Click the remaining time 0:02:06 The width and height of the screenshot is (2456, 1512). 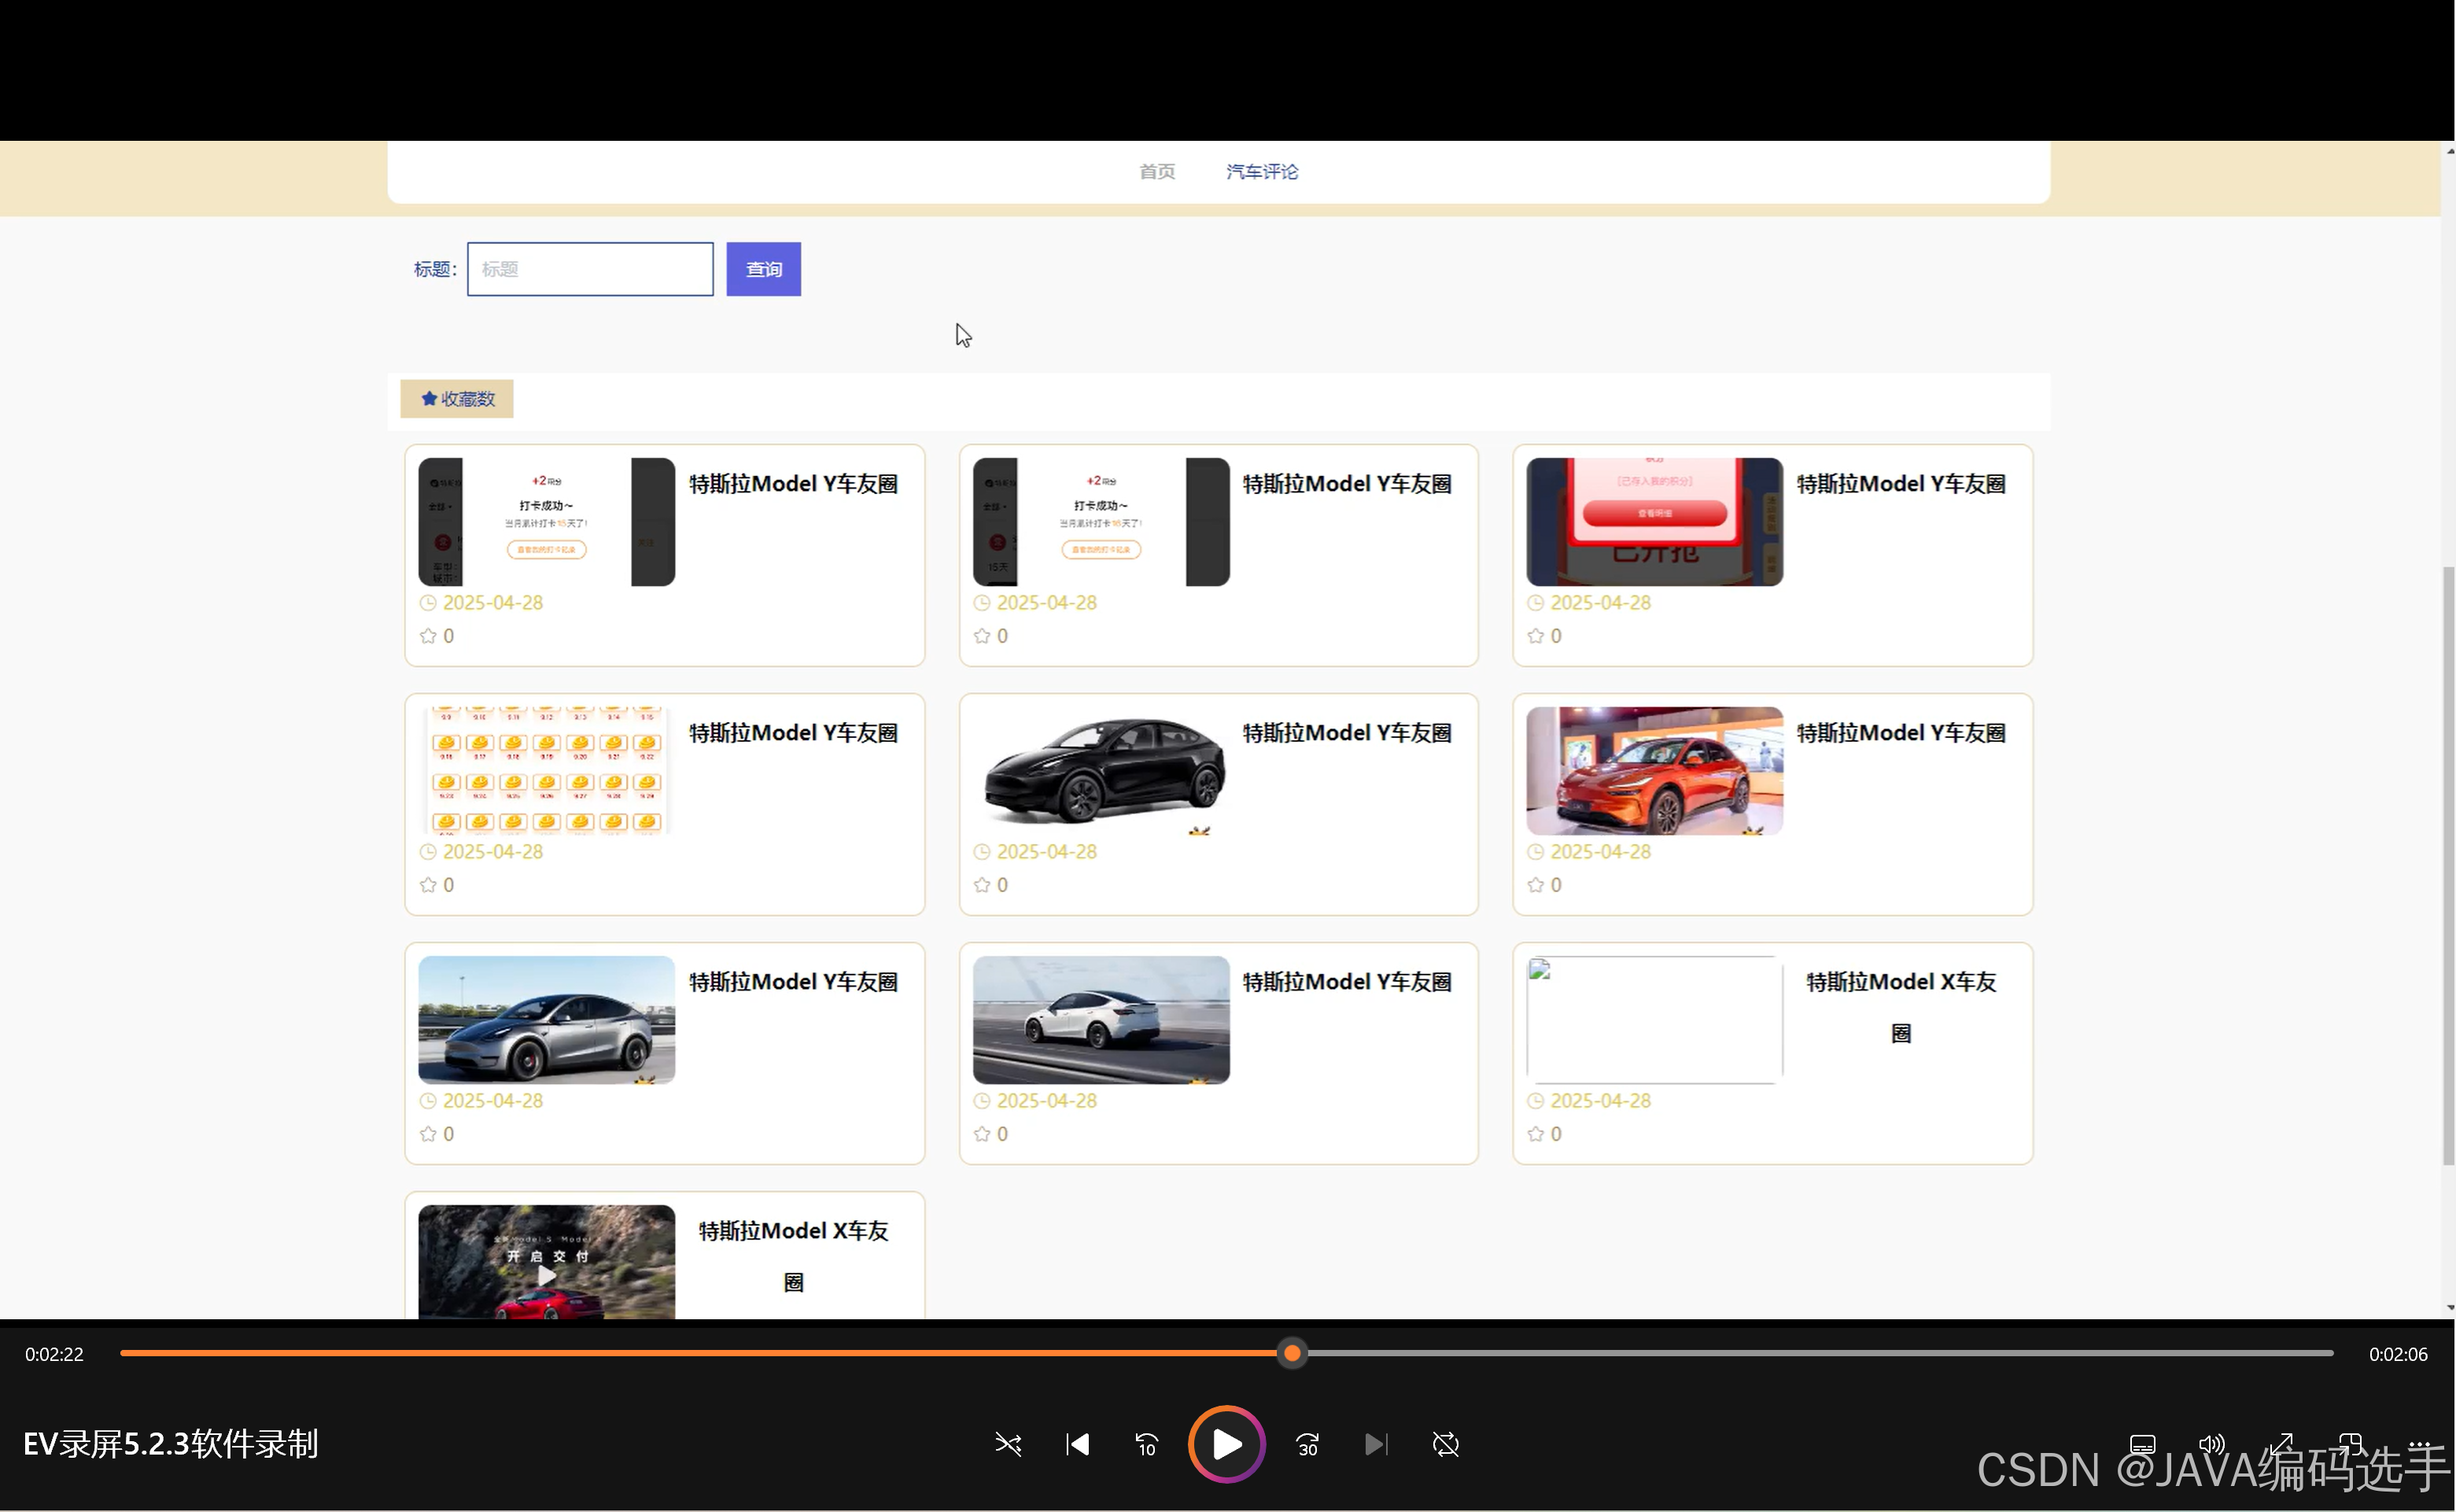(2398, 1354)
